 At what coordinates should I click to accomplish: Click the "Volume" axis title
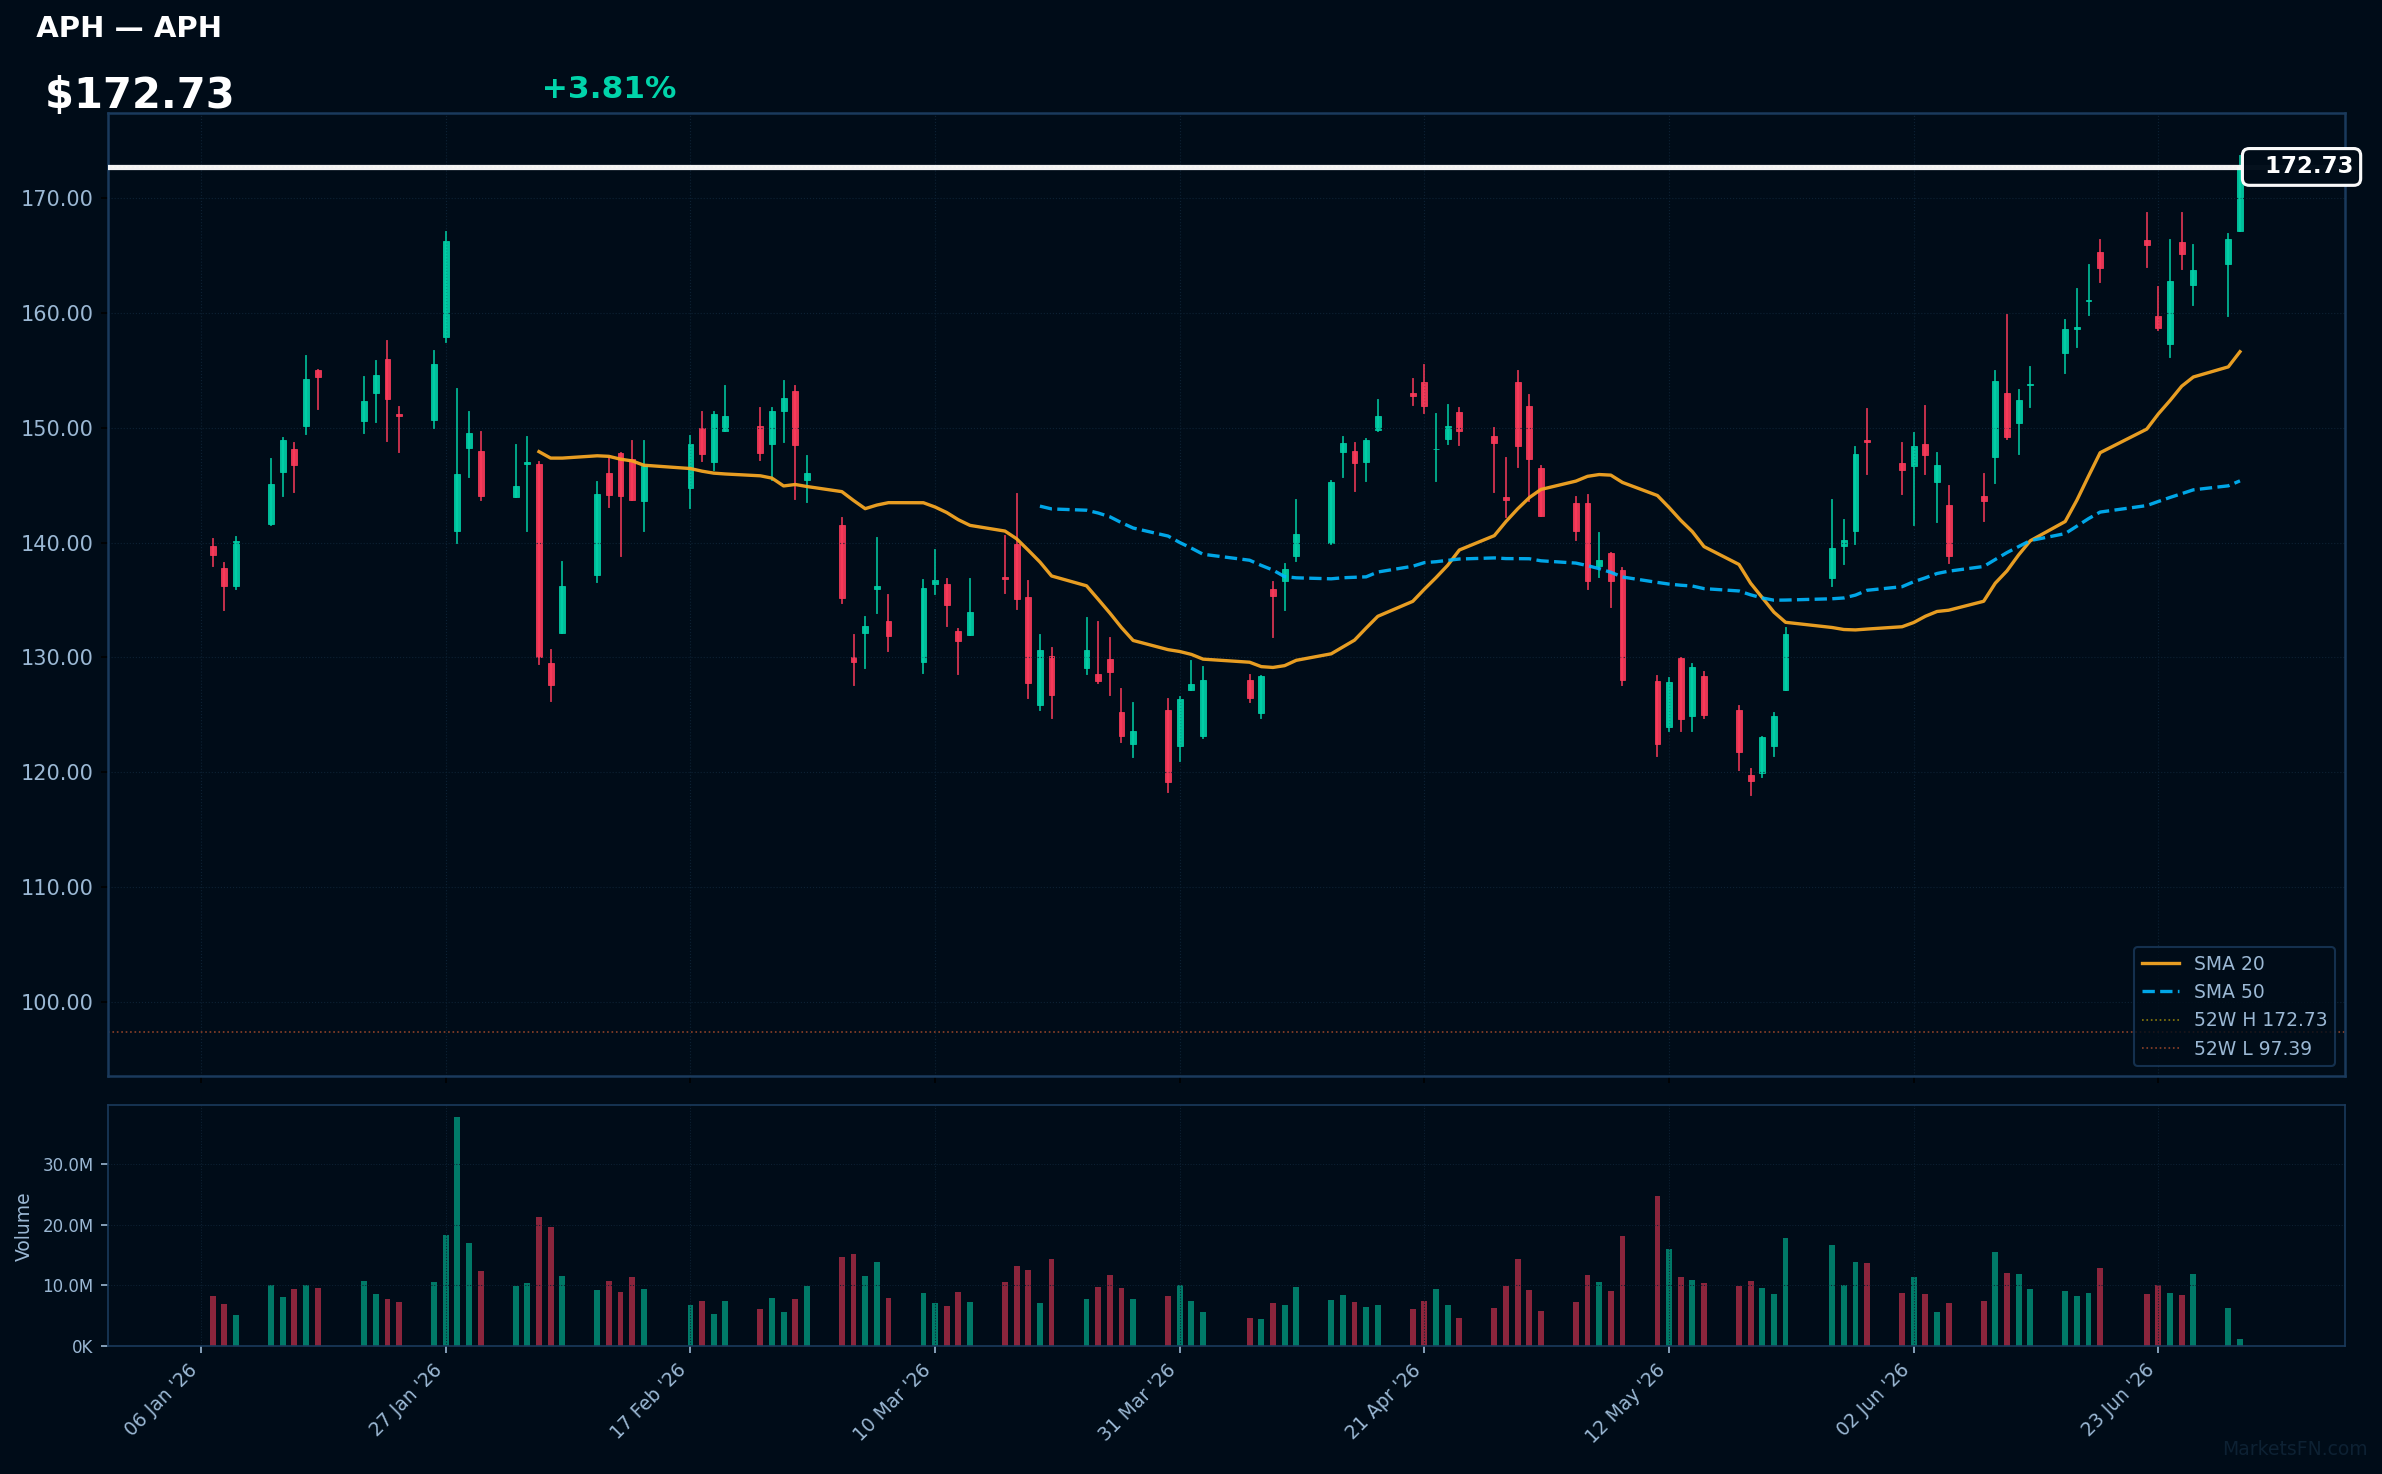tap(23, 1227)
